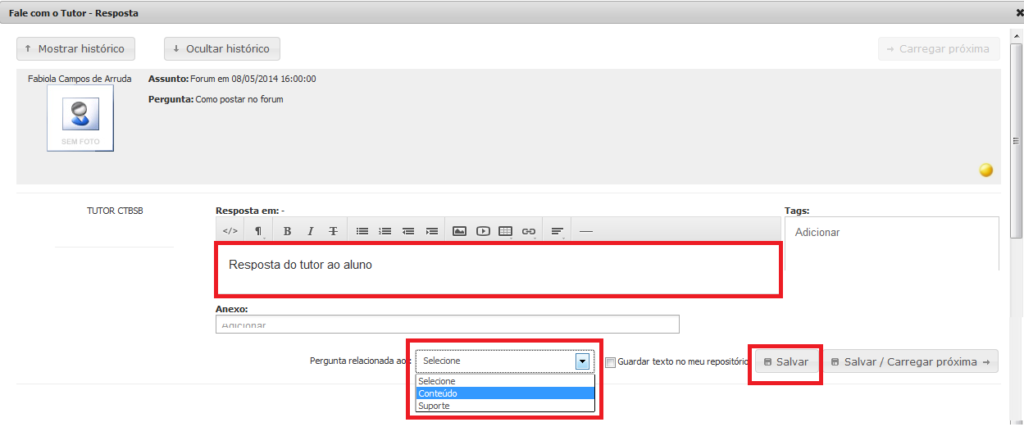Click the Salvar button

pyautogui.click(x=785, y=362)
